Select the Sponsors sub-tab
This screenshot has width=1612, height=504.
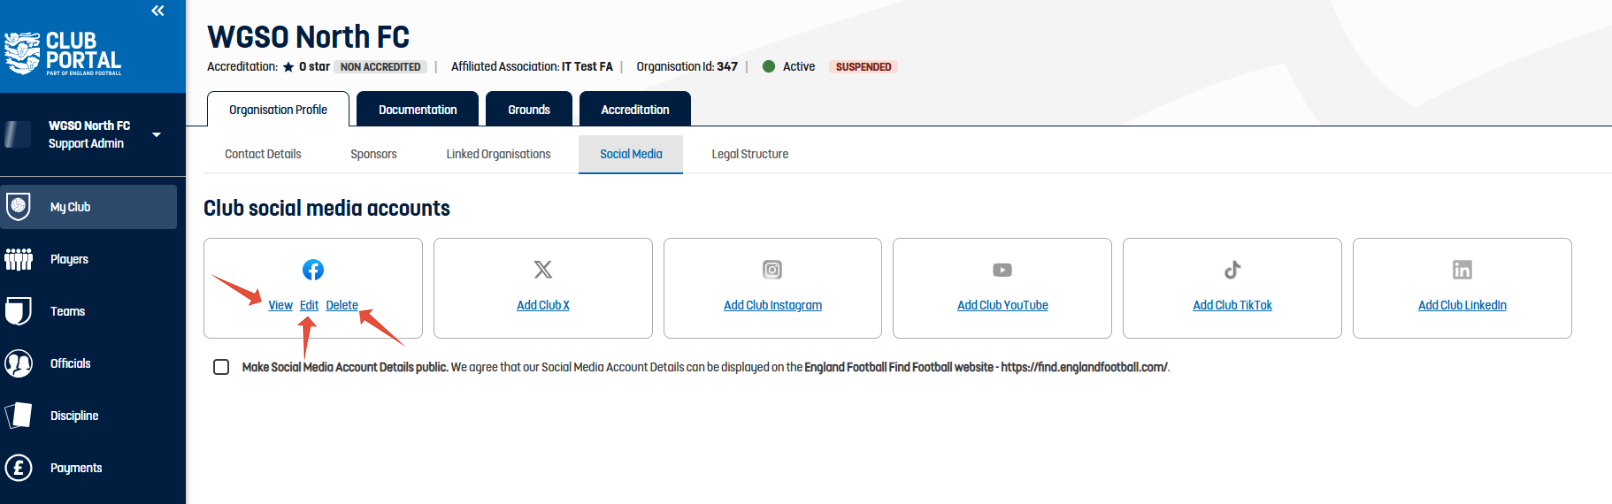[374, 154]
